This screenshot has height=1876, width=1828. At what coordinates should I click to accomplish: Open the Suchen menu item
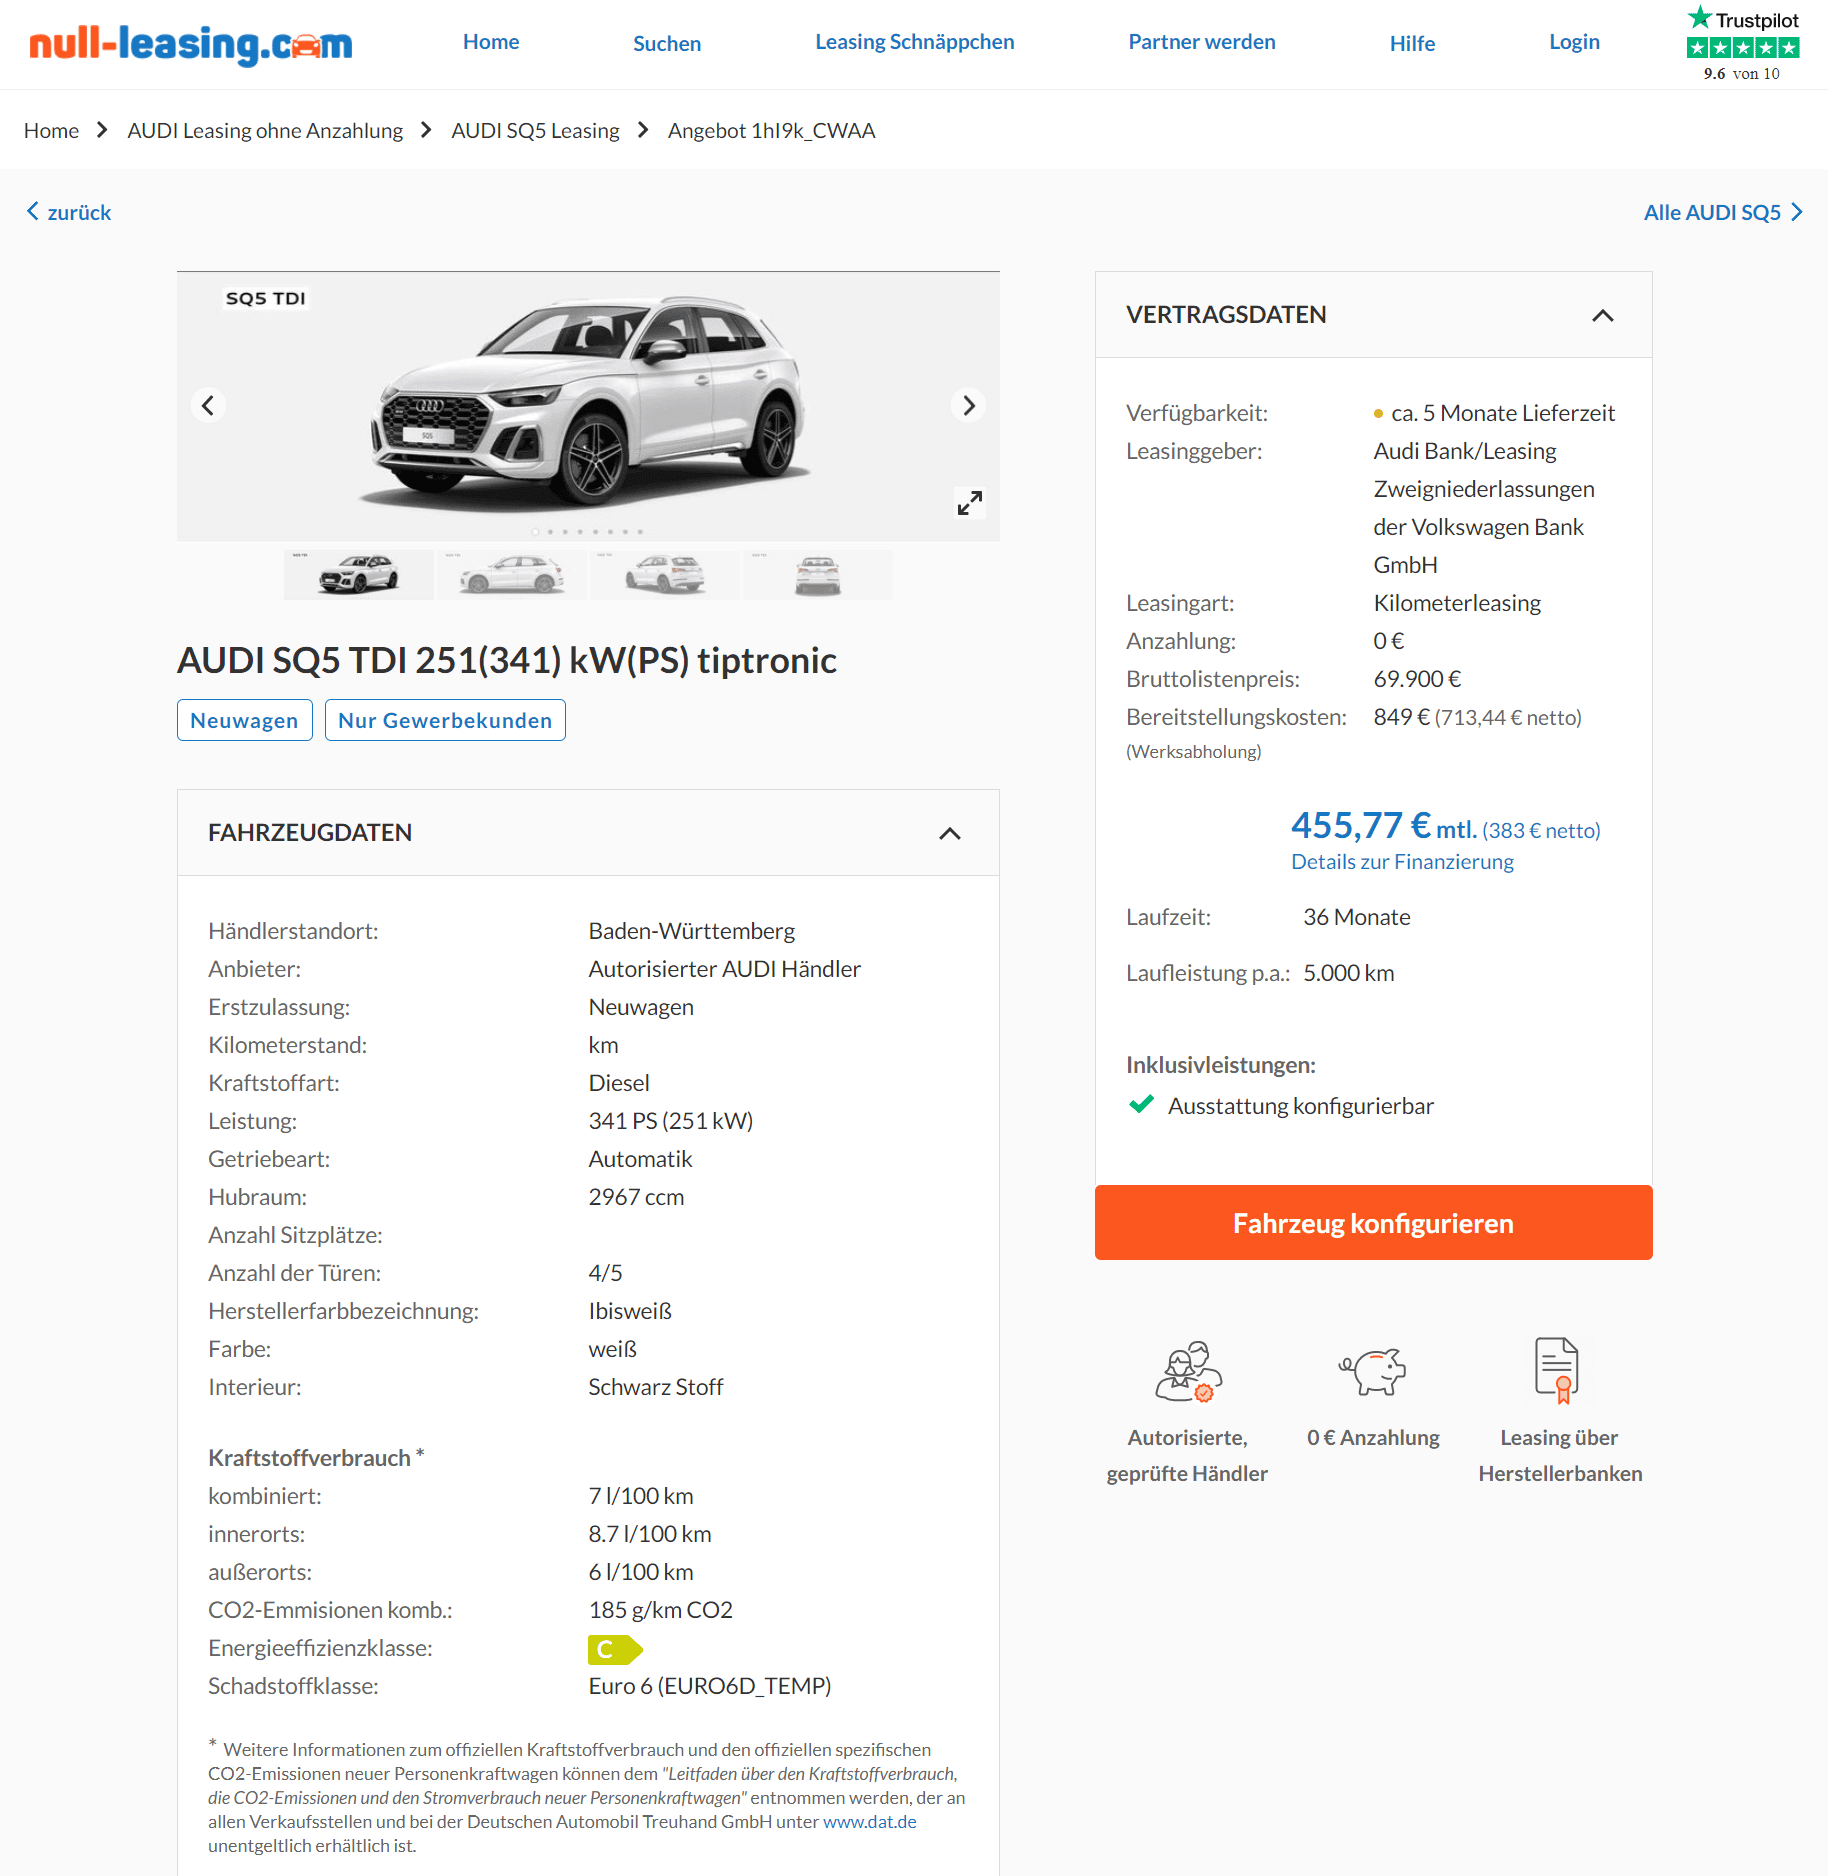(x=667, y=43)
